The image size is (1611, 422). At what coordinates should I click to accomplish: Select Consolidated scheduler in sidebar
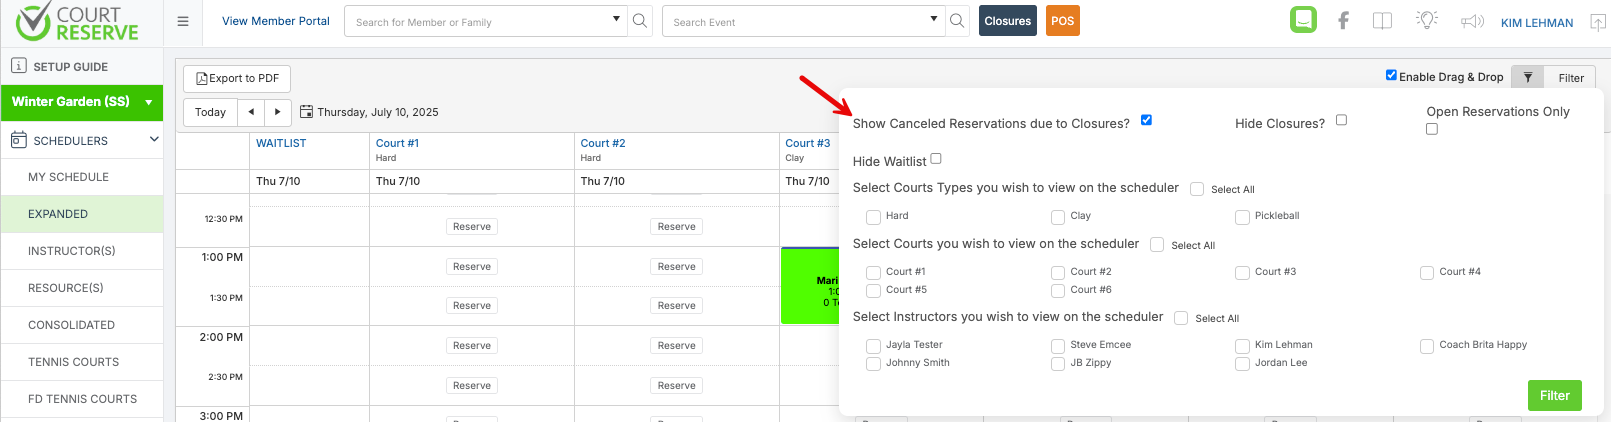(71, 325)
